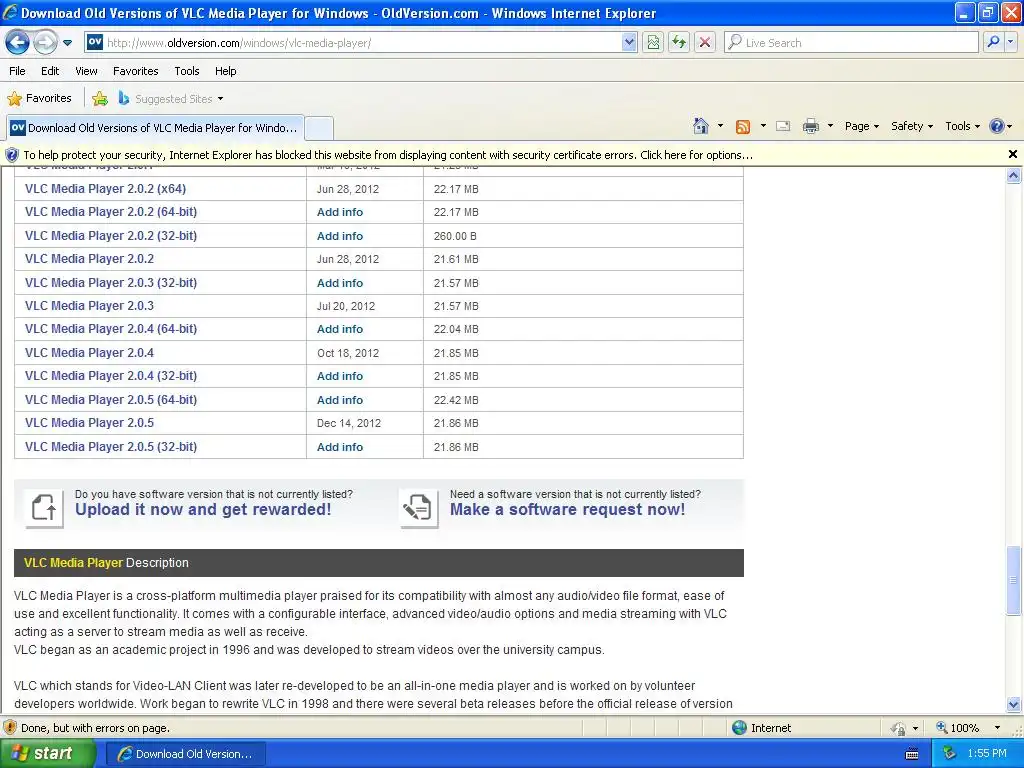
Task: Open the Page command menu
Action: [x=861, y=126]
